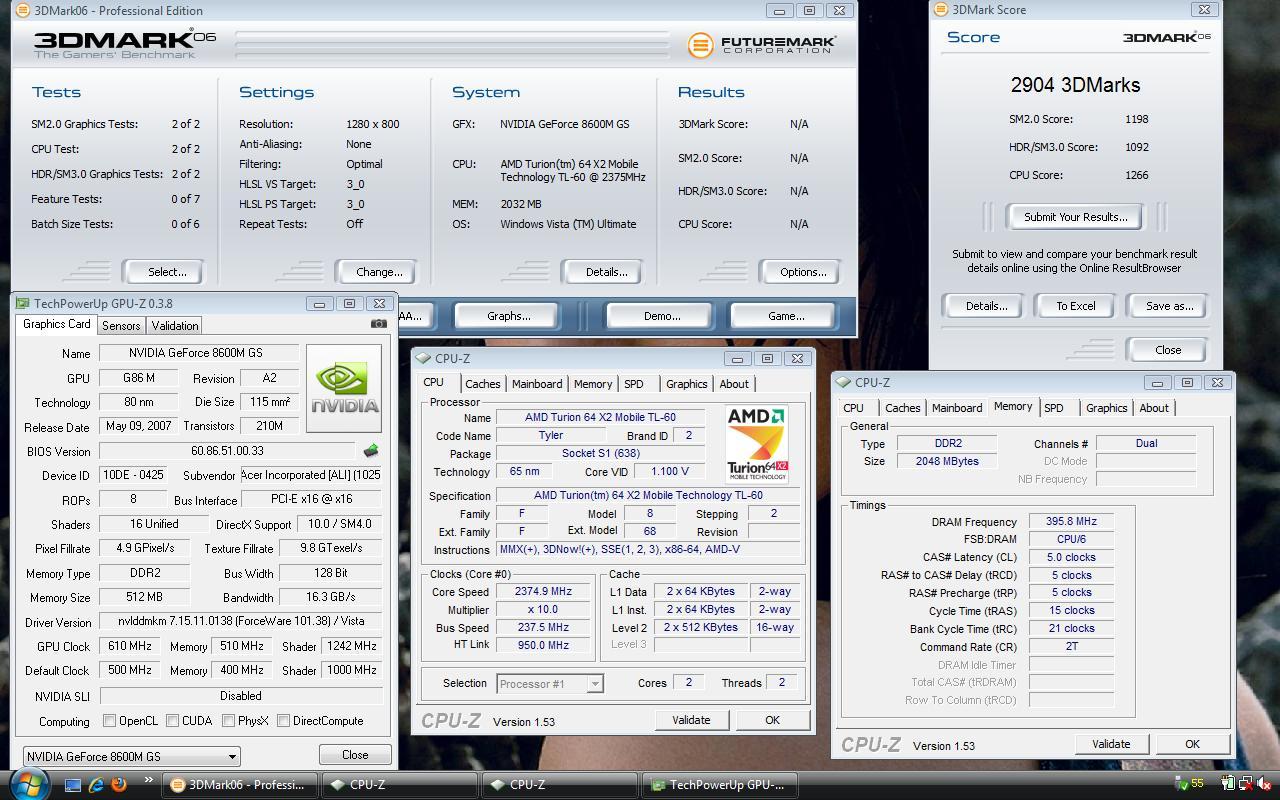Image resolution: width=1280 pixels, height=800 pixels.
Task: Click the GPU-Z Name field NVIDIA GeForce 8600M GS
Action: tap(199, 353)
